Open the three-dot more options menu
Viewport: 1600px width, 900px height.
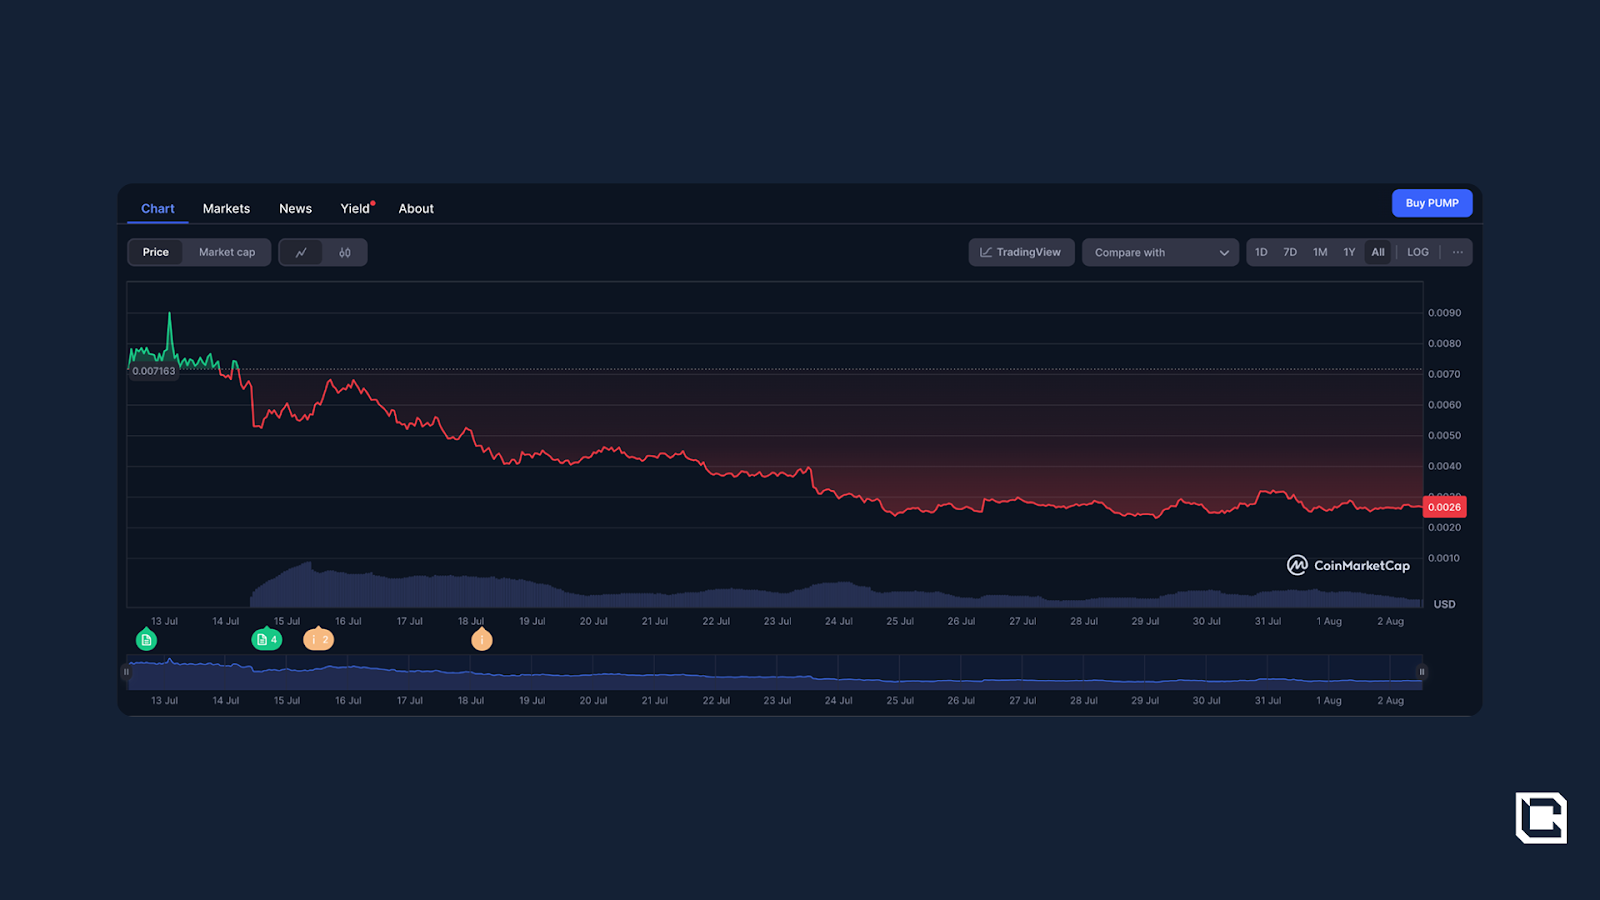pyautogui.click(x=1457, y=253)
